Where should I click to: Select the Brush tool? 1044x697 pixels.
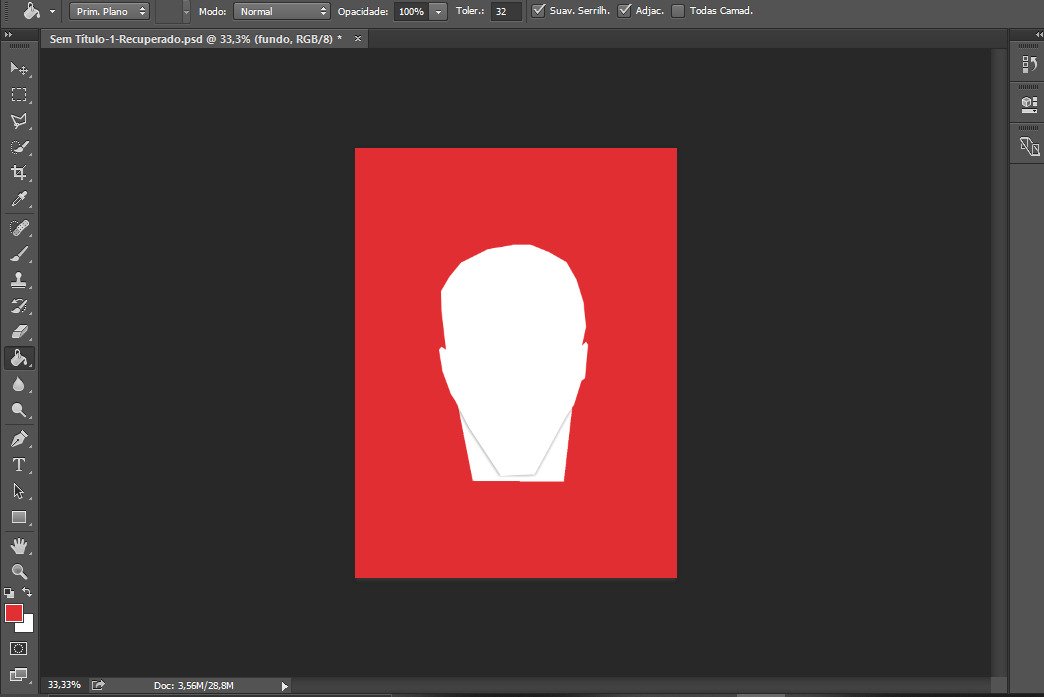[x=19, y=254]
